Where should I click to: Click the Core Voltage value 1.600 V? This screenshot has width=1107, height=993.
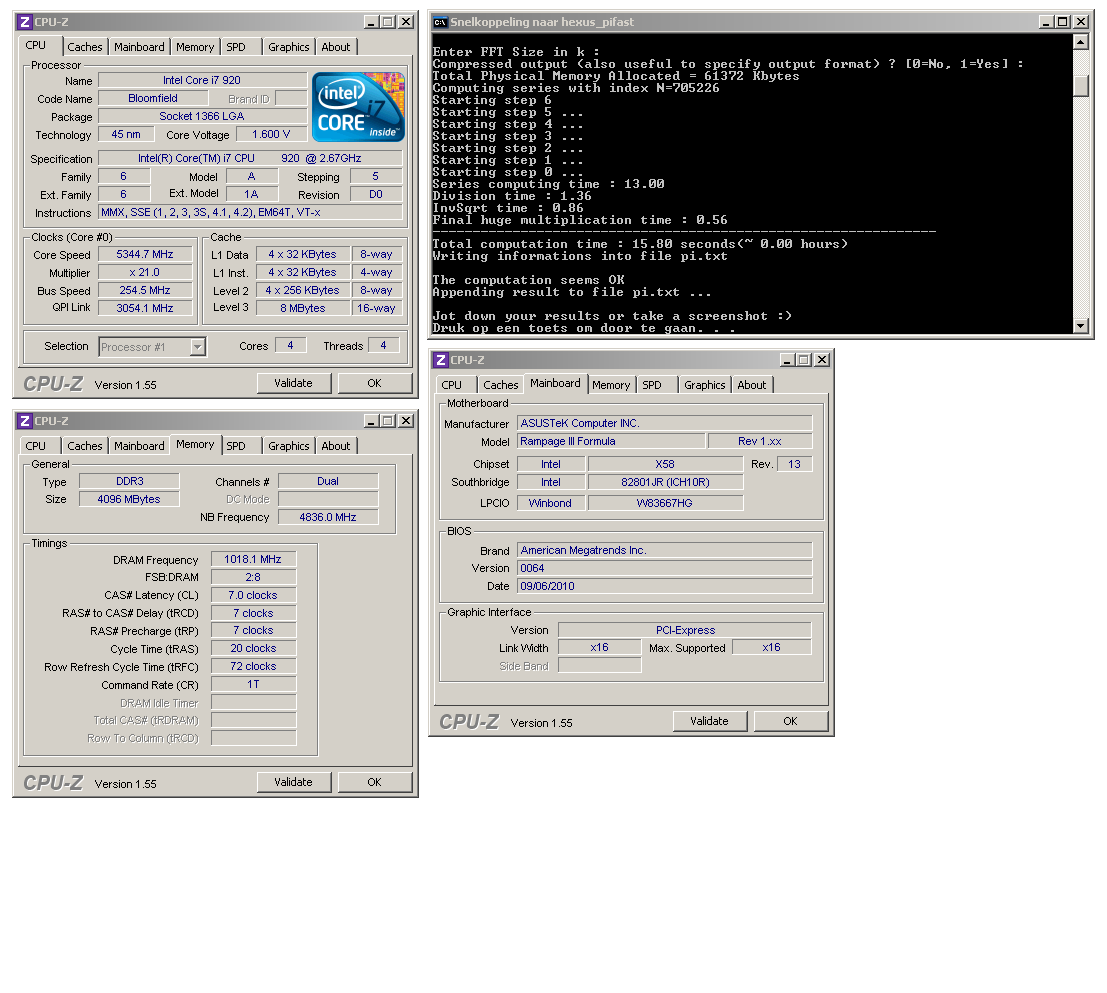[x=271, y=134]
